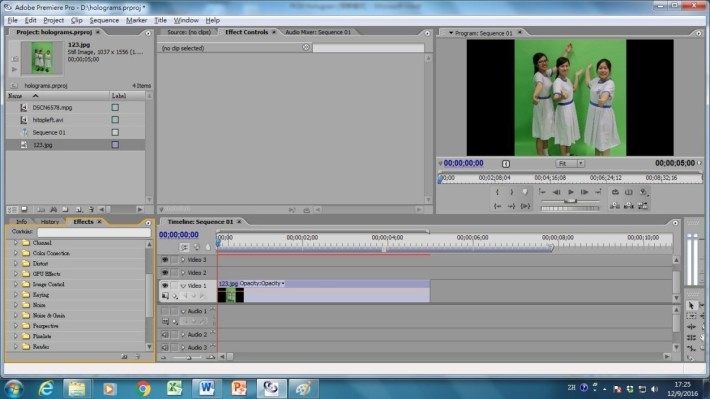The width and height of the screenshot is (710, 399).
Task: Open the Sequence menu
Action: coord(104,20)
